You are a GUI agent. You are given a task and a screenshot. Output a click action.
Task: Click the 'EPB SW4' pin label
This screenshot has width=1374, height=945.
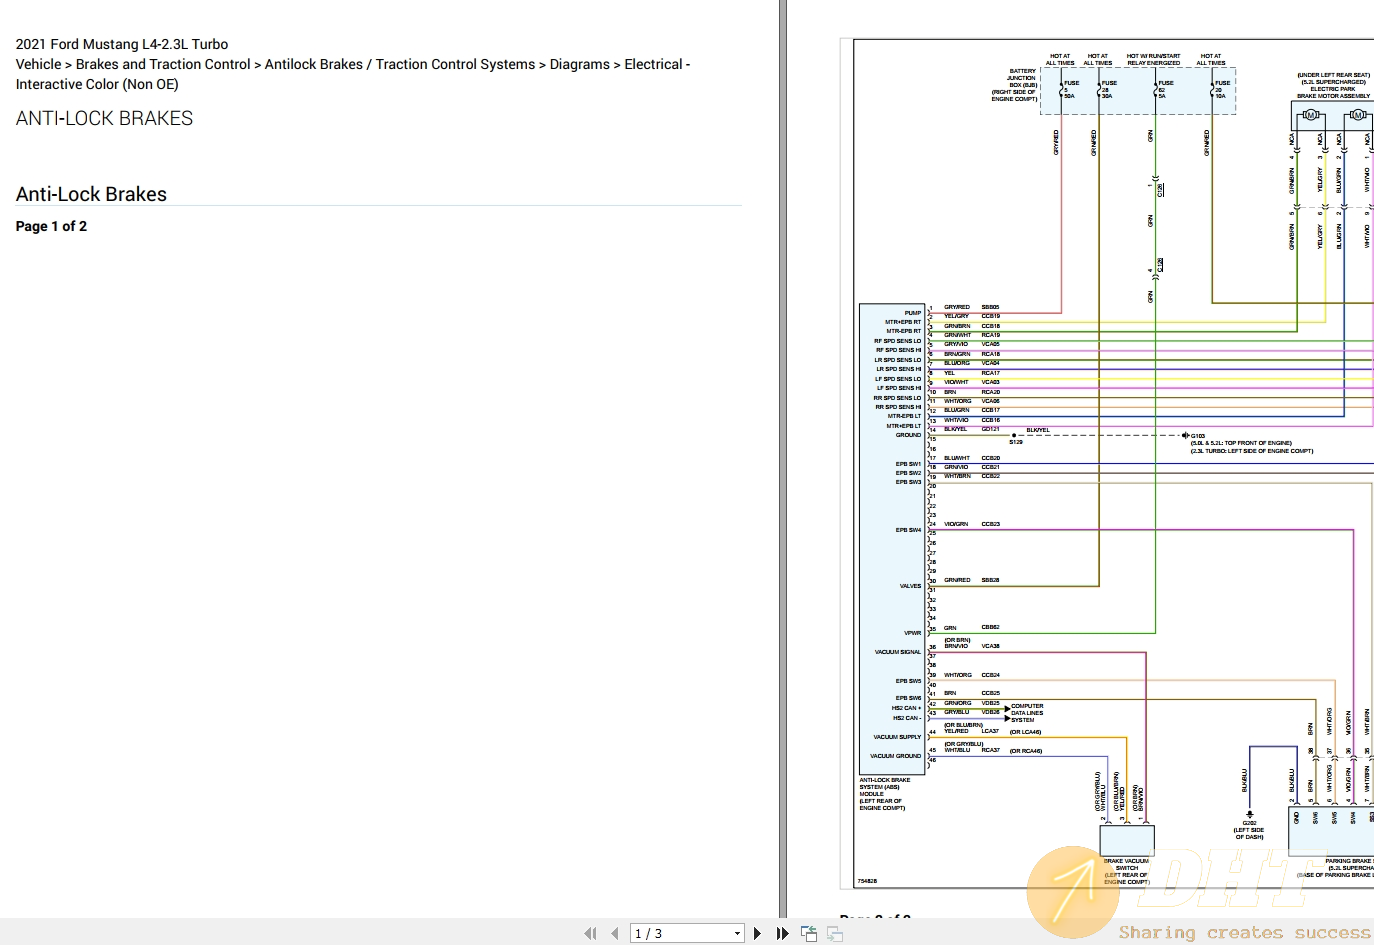[908, 530]
